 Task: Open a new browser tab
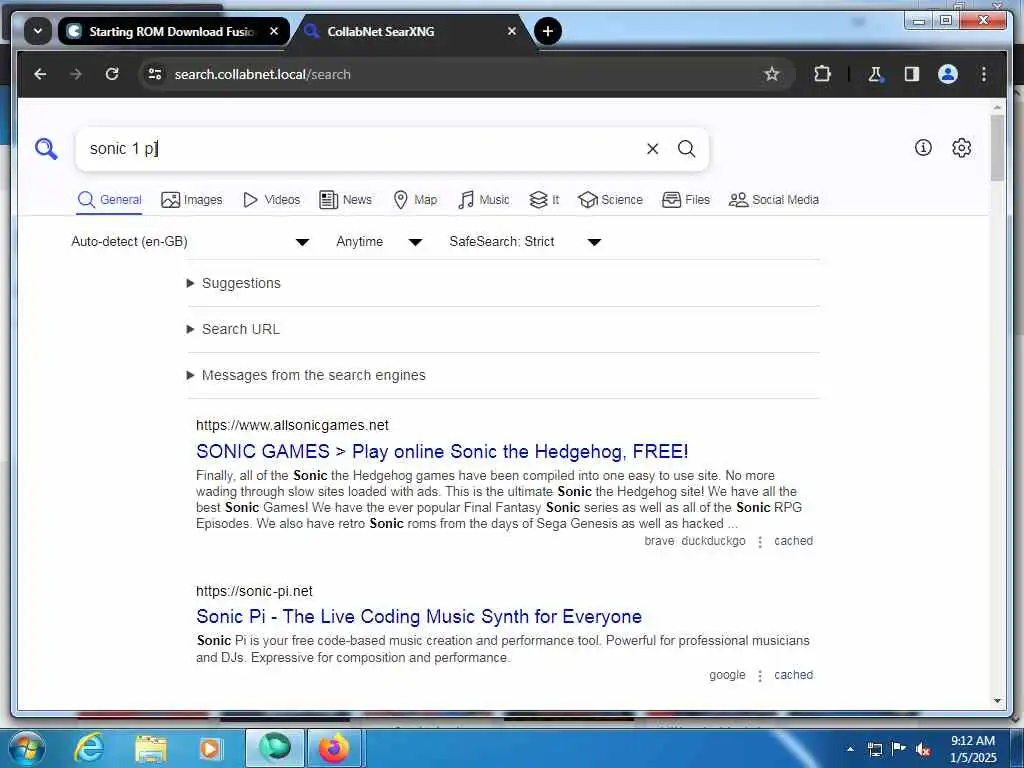coord(548,31)
